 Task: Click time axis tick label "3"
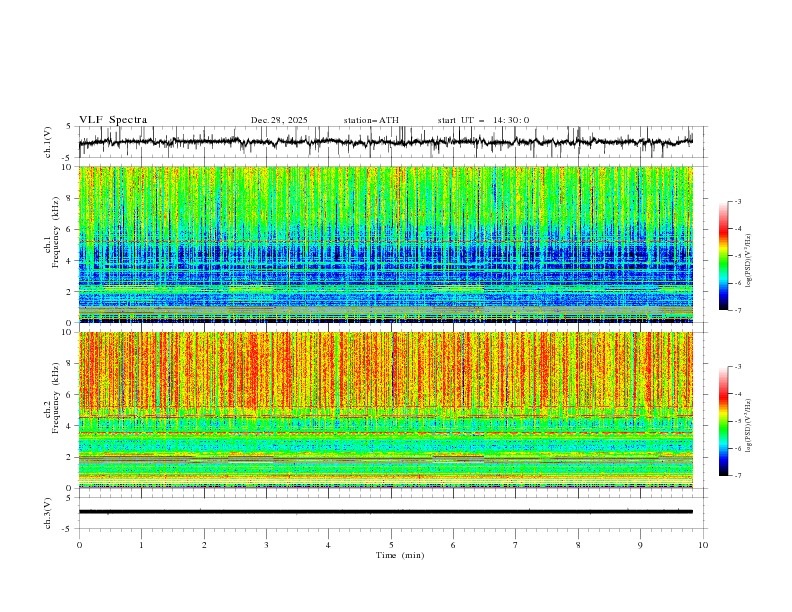266,545
